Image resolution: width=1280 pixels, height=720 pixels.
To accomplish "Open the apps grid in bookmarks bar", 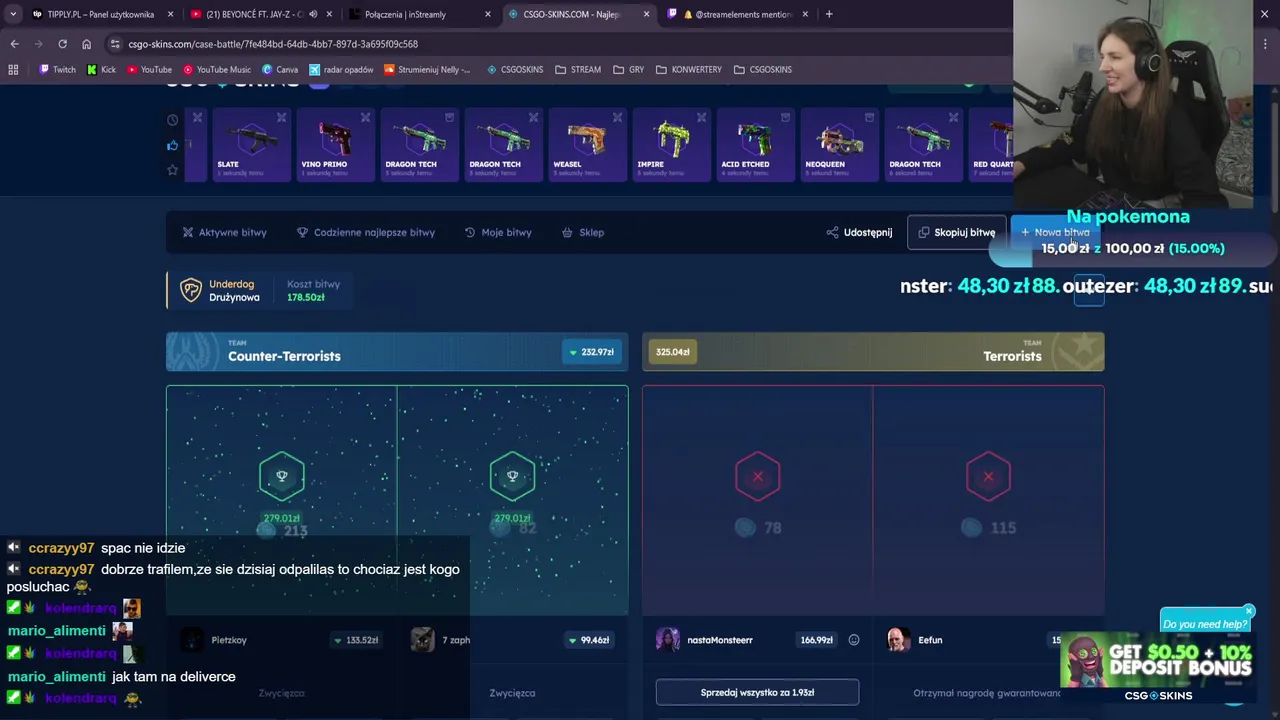I will click(13, 70).
